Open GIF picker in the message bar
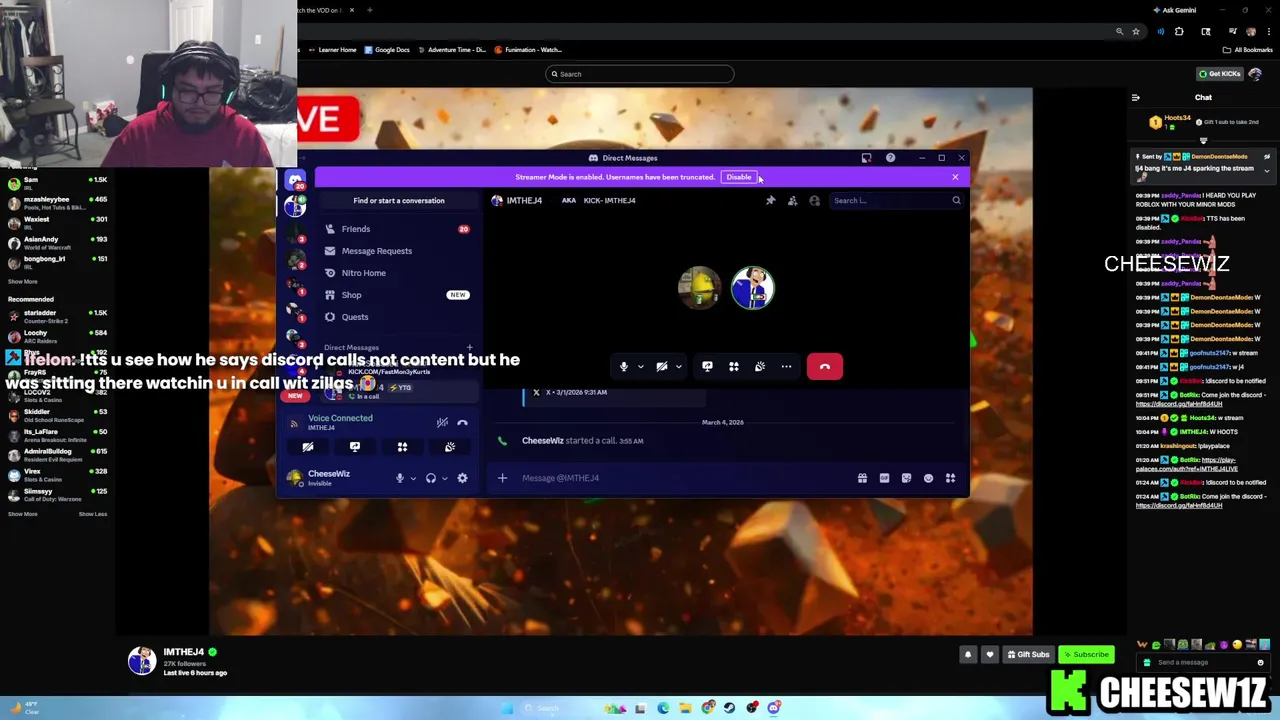 pyautogui.click(x=884, y=478)
